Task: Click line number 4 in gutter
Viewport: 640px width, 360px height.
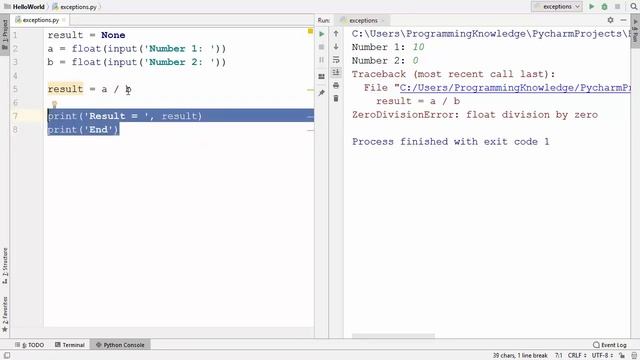Action: click(15, 76)
